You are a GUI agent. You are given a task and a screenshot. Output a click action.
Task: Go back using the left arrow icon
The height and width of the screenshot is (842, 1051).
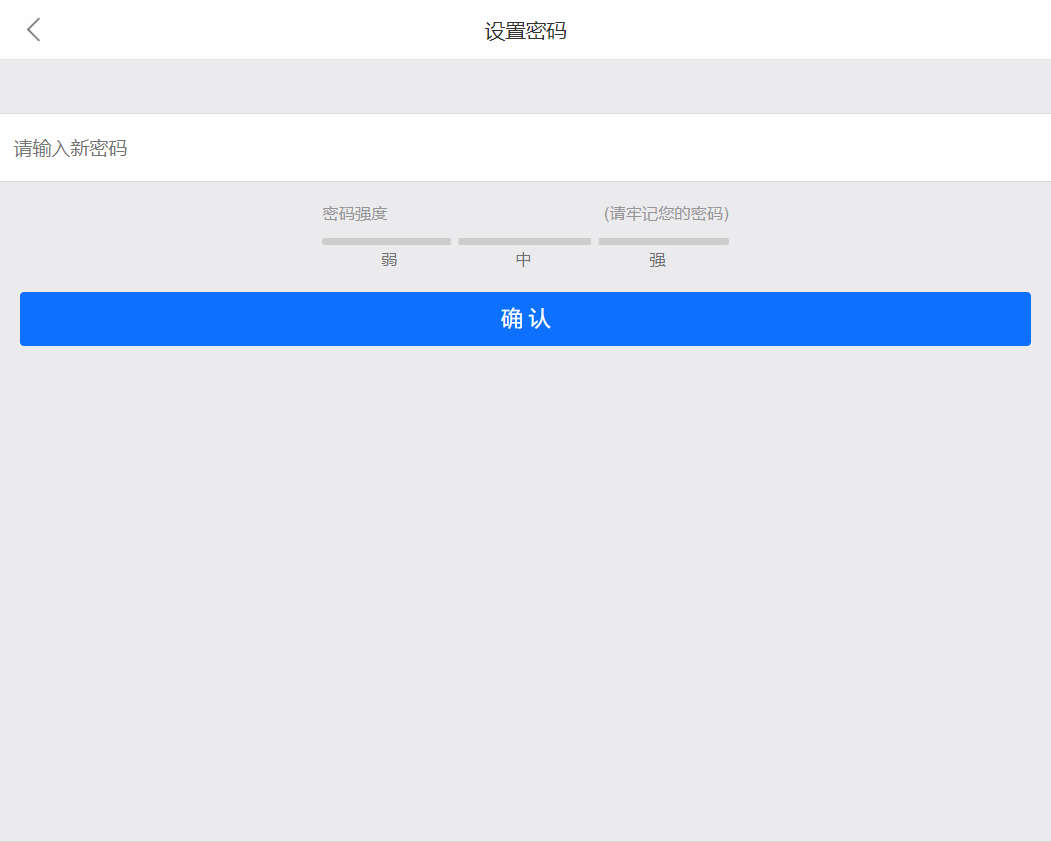(34, 30)
